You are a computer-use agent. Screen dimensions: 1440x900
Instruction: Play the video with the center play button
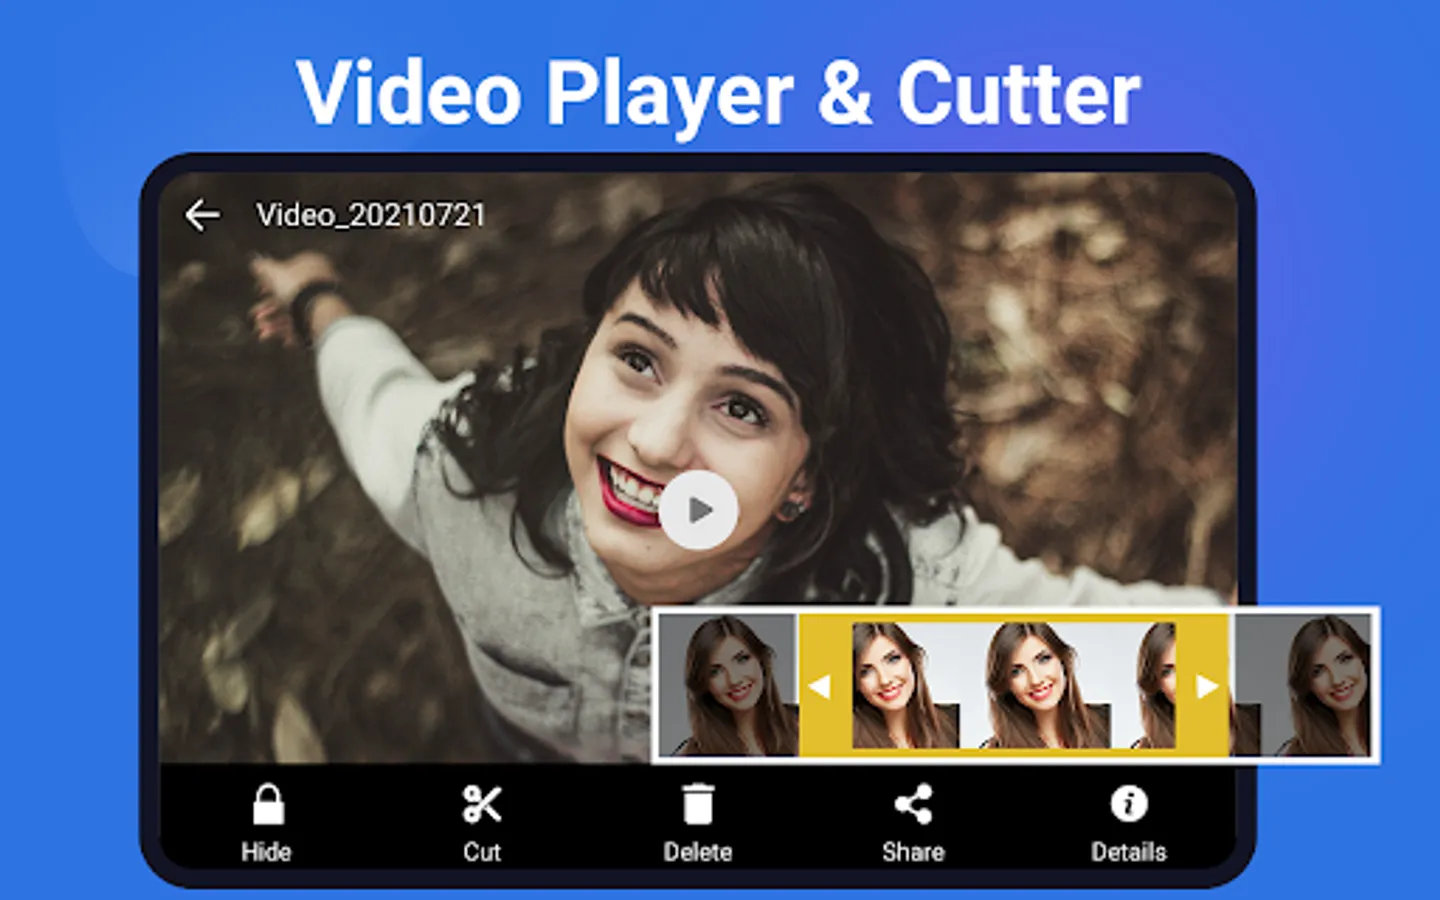pyautogui.click(x=698, y=510)
